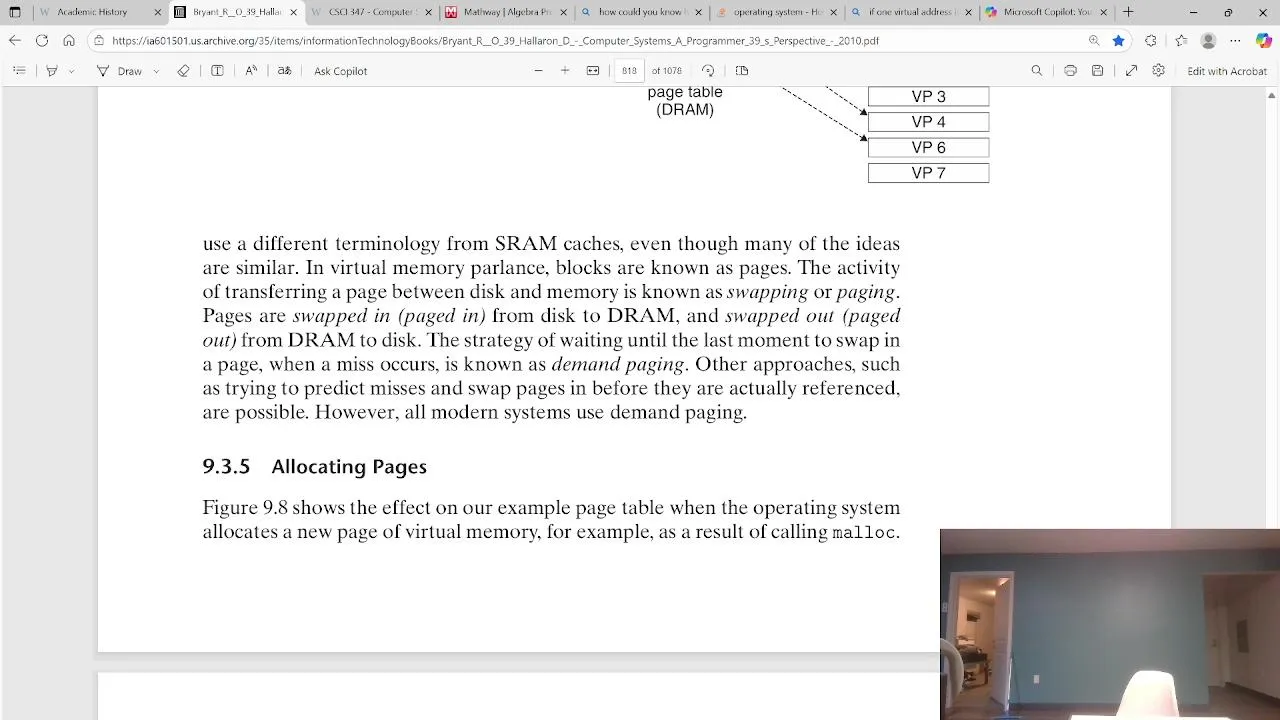Open a new browser tab

(1128, 12)
